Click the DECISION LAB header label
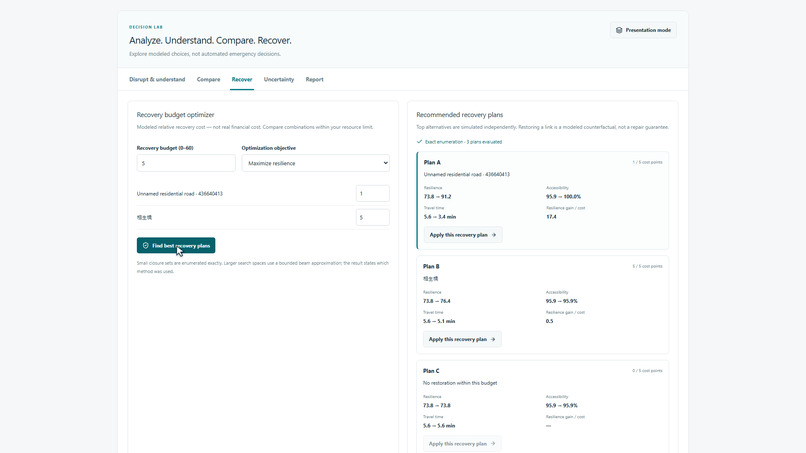The image size is (806, 453). 146,27
